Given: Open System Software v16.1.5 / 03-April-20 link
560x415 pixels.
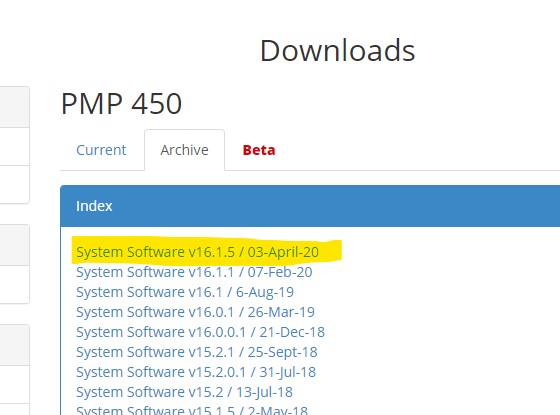Looking at the screenshot, I should [x=197, y=252].
